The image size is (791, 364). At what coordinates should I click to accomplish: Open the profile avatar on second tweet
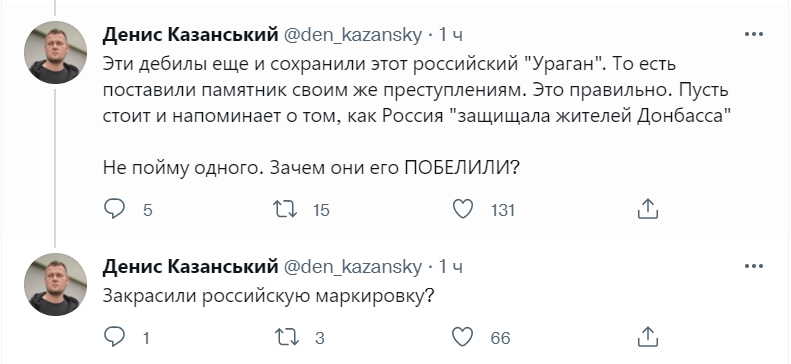[x=55, y=284]
